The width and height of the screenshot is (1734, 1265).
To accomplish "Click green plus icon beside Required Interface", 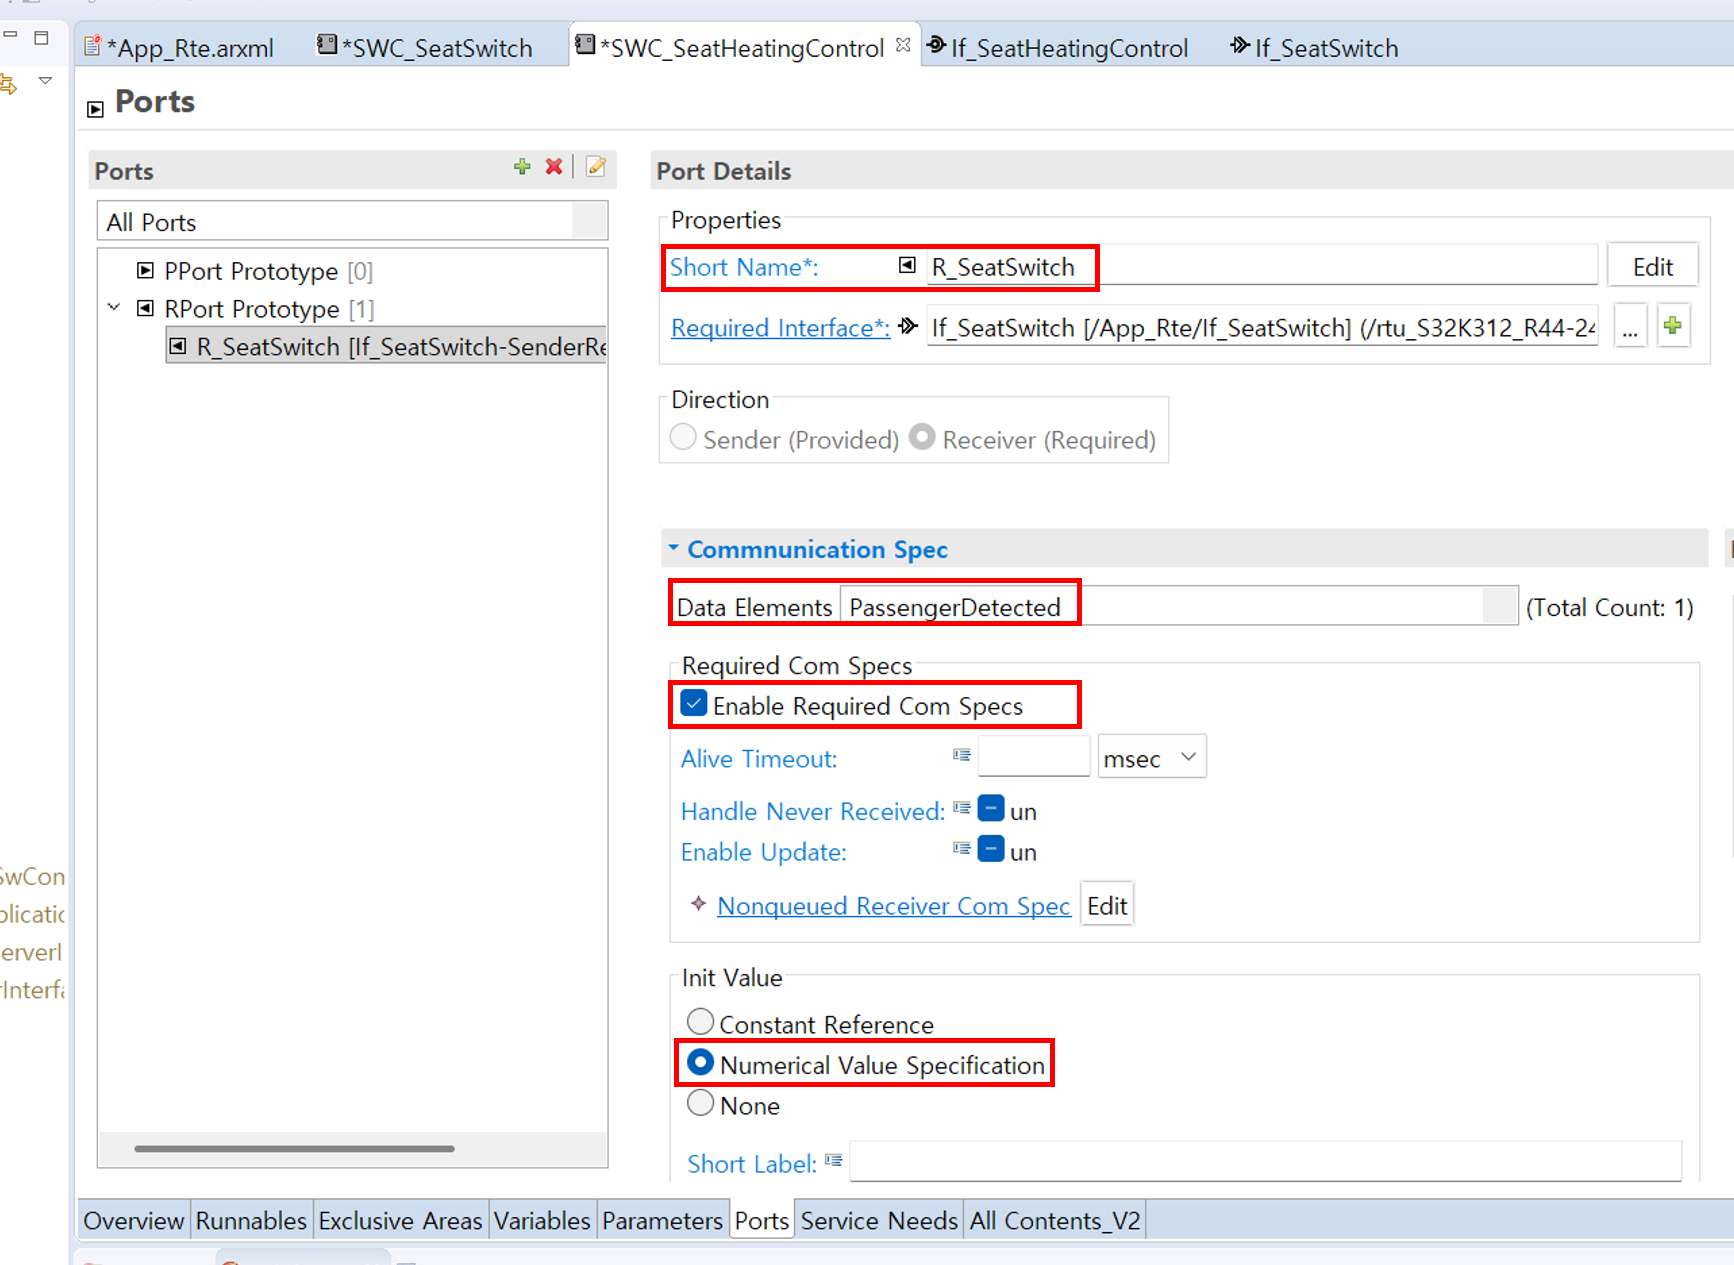I will pyautogui.click(x=1672, y=326).
